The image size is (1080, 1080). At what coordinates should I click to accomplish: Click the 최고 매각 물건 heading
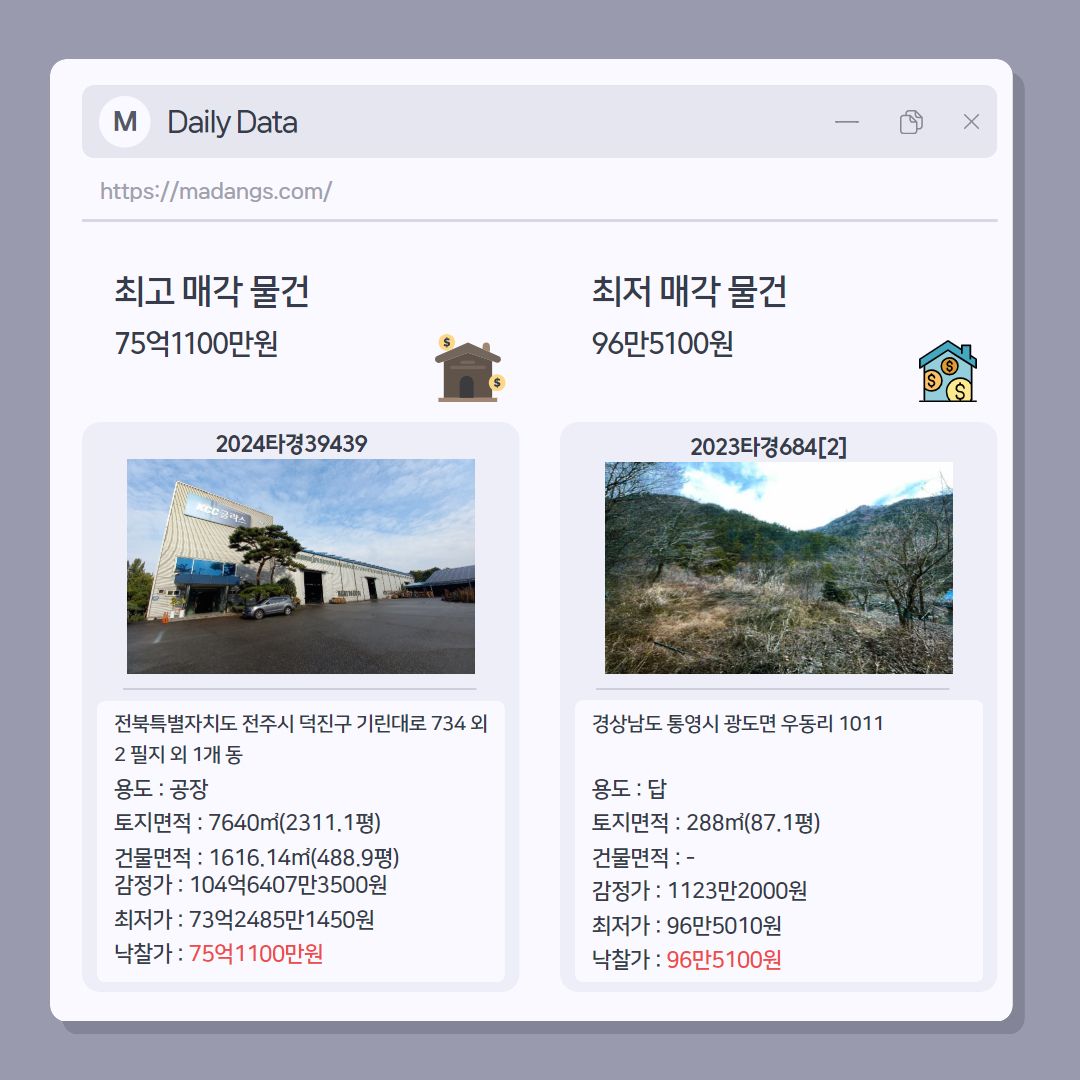tap(212, 291)
